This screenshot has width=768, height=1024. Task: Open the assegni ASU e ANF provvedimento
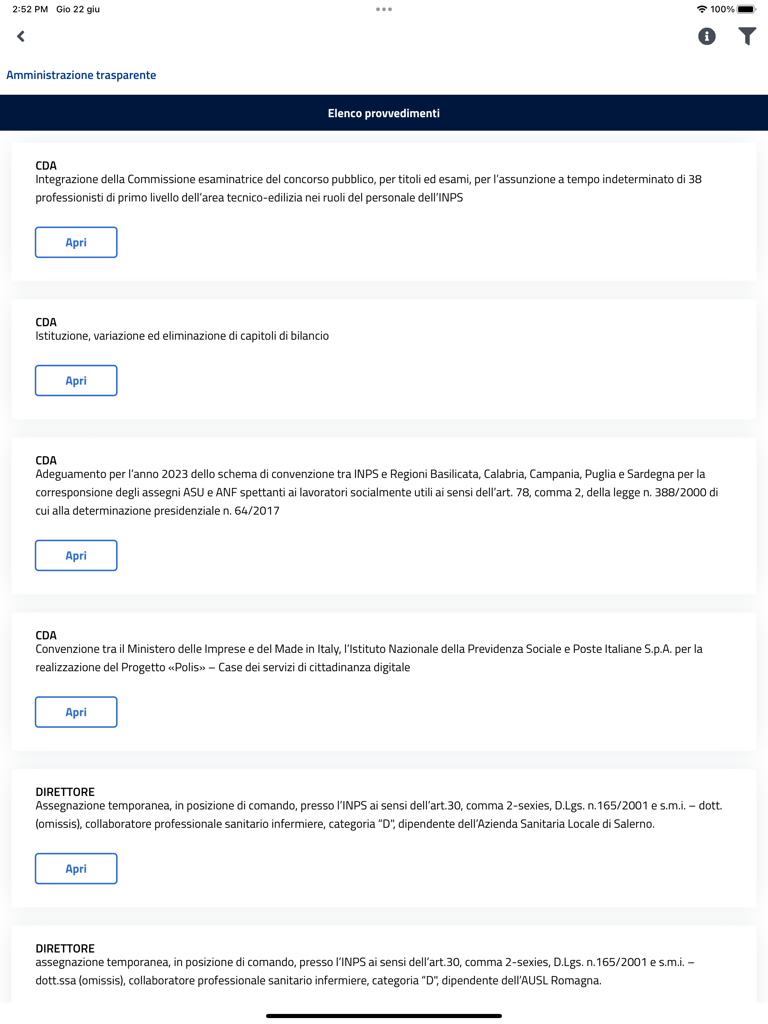pos(75,555)
